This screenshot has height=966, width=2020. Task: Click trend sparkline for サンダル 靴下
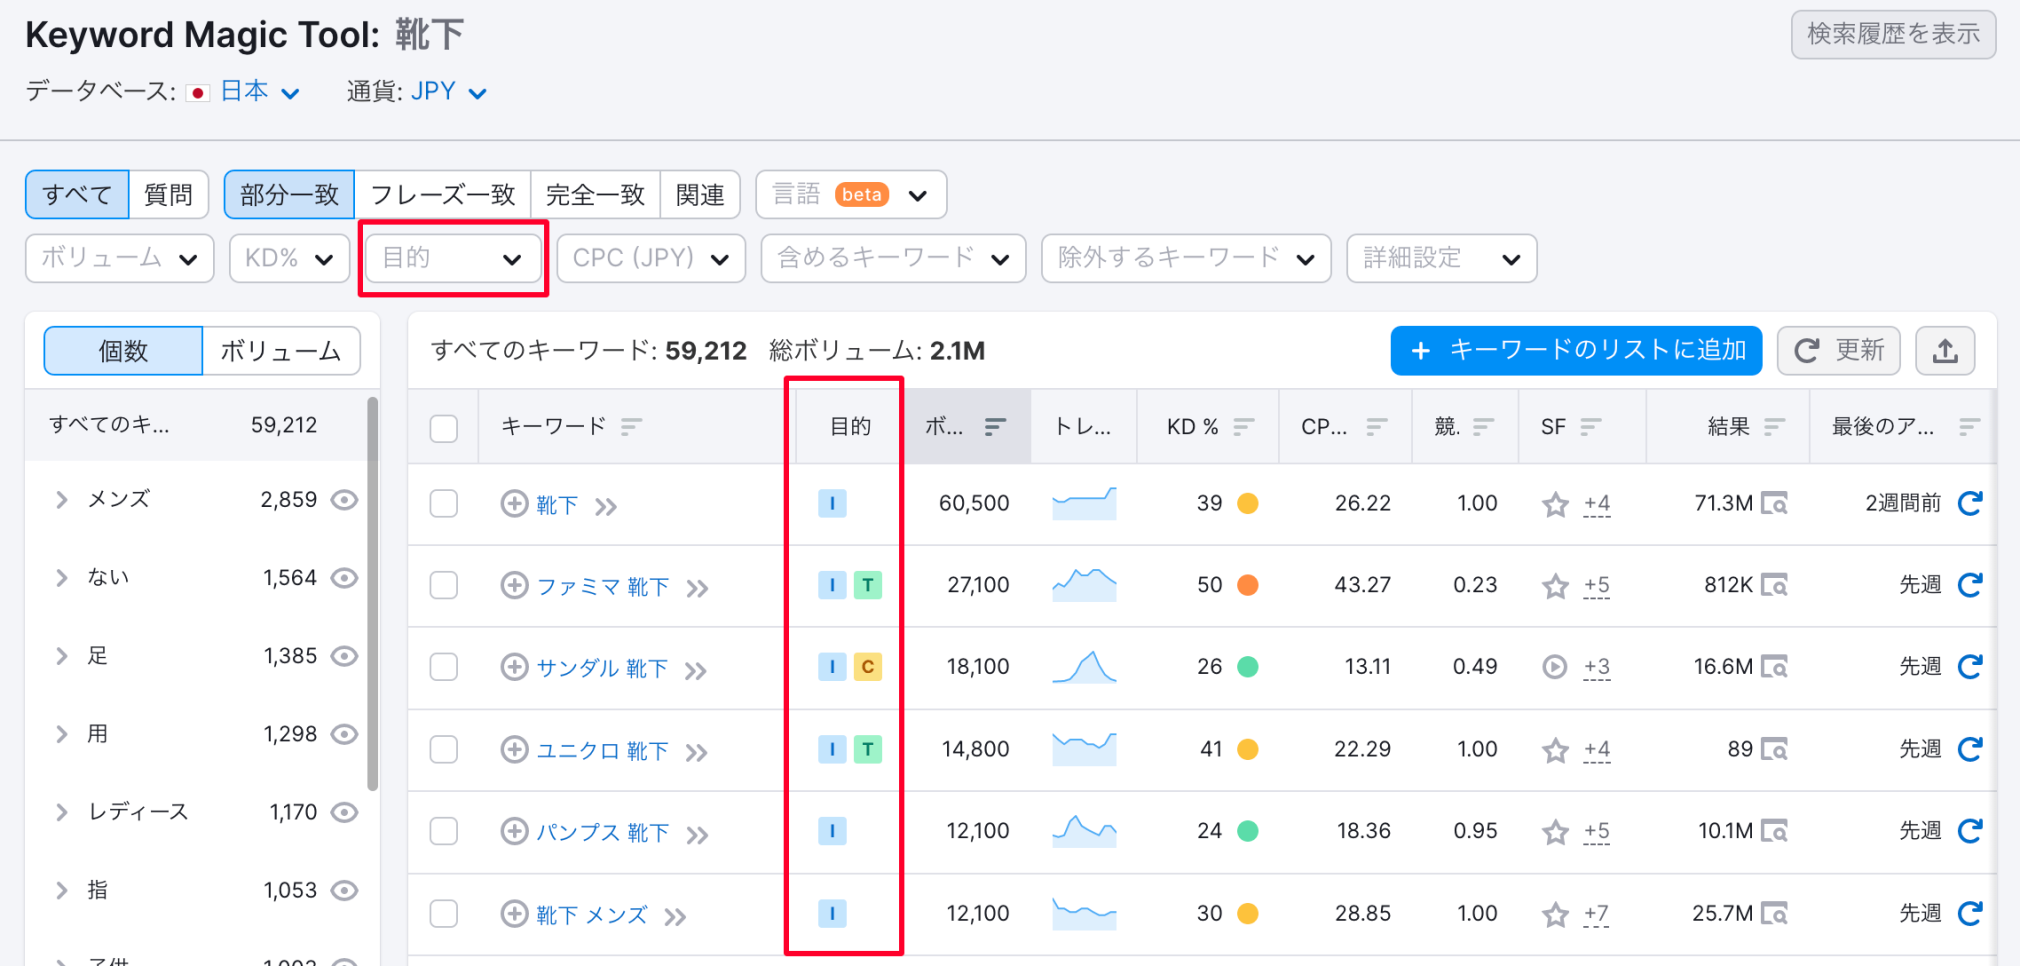point(1084,667)
